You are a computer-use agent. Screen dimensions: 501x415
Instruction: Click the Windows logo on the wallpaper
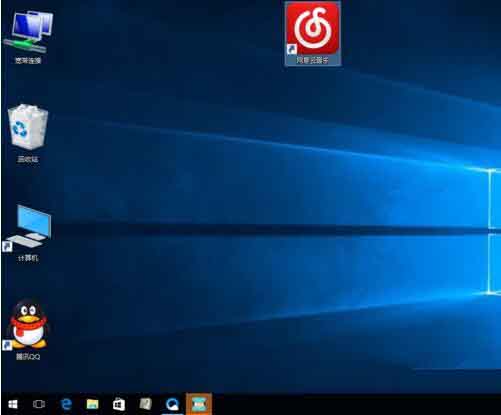(494, 232)
